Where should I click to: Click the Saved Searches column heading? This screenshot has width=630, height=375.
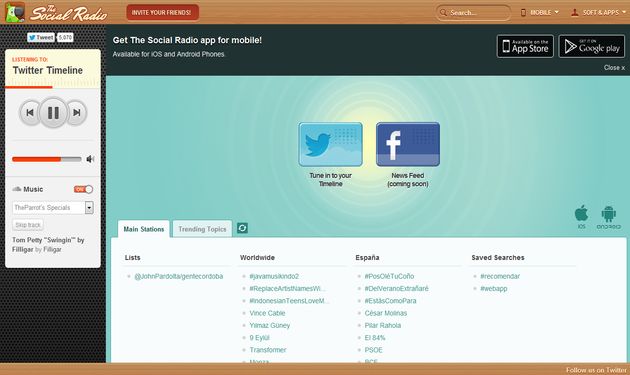pos(498,258)
